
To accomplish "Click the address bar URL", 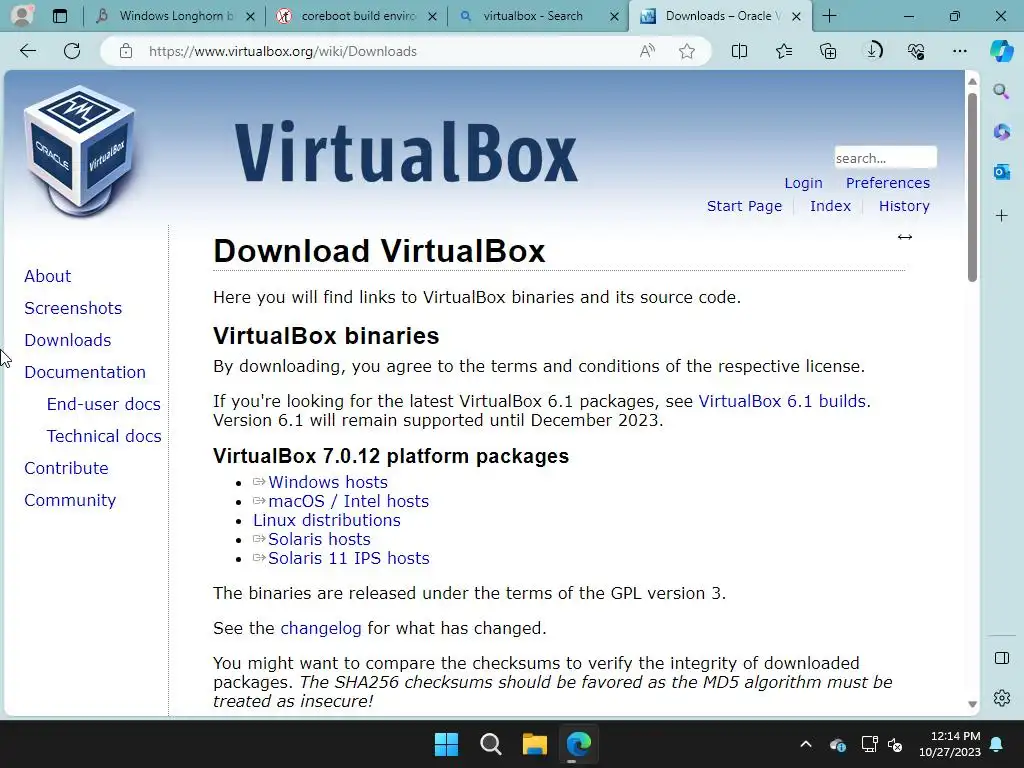I will pos(282,51).
